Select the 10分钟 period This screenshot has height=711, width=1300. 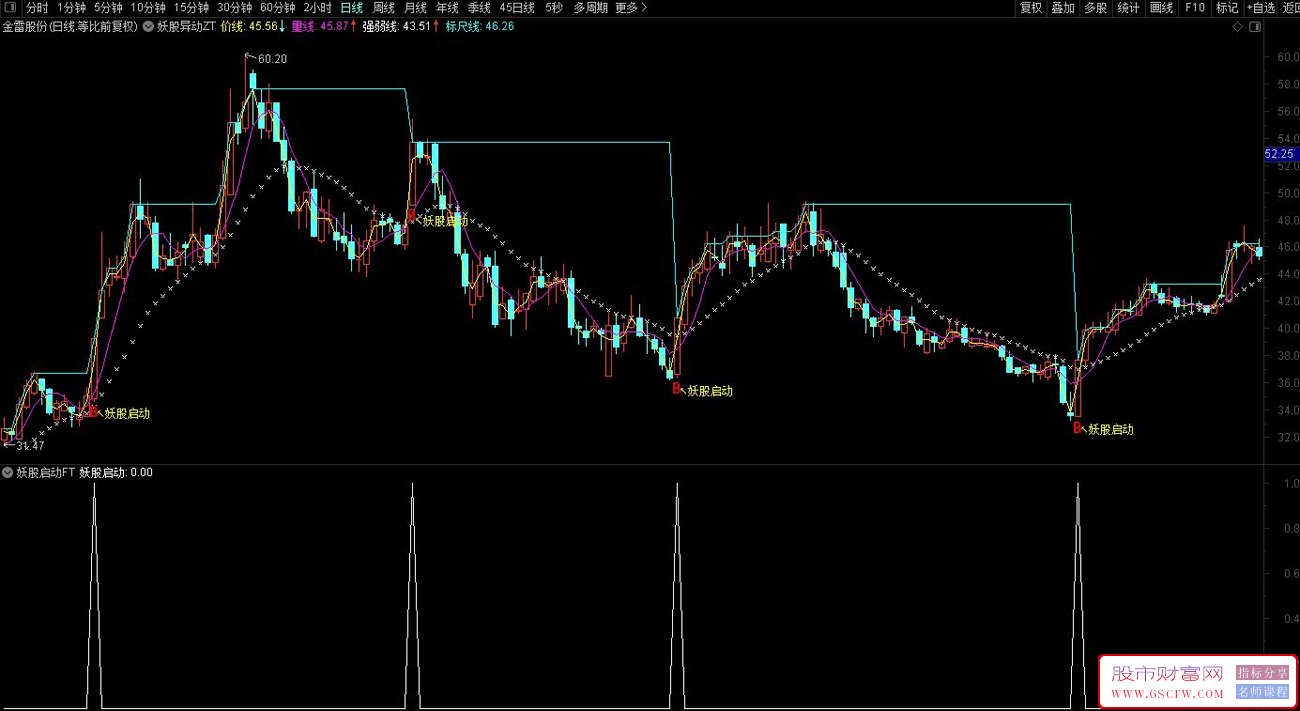coord(148,7)
